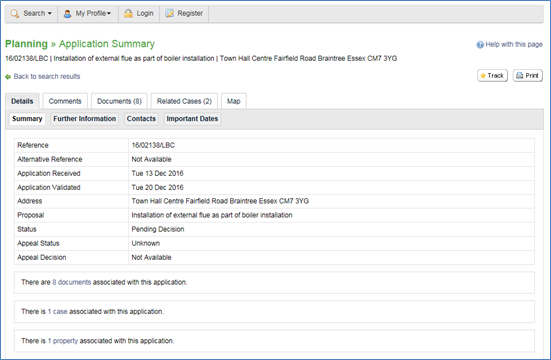Click the Tue 20 Dec 2016 validated date
This screenshot has height=360, width=551.
pyautogui.click(x=157, y=187)
